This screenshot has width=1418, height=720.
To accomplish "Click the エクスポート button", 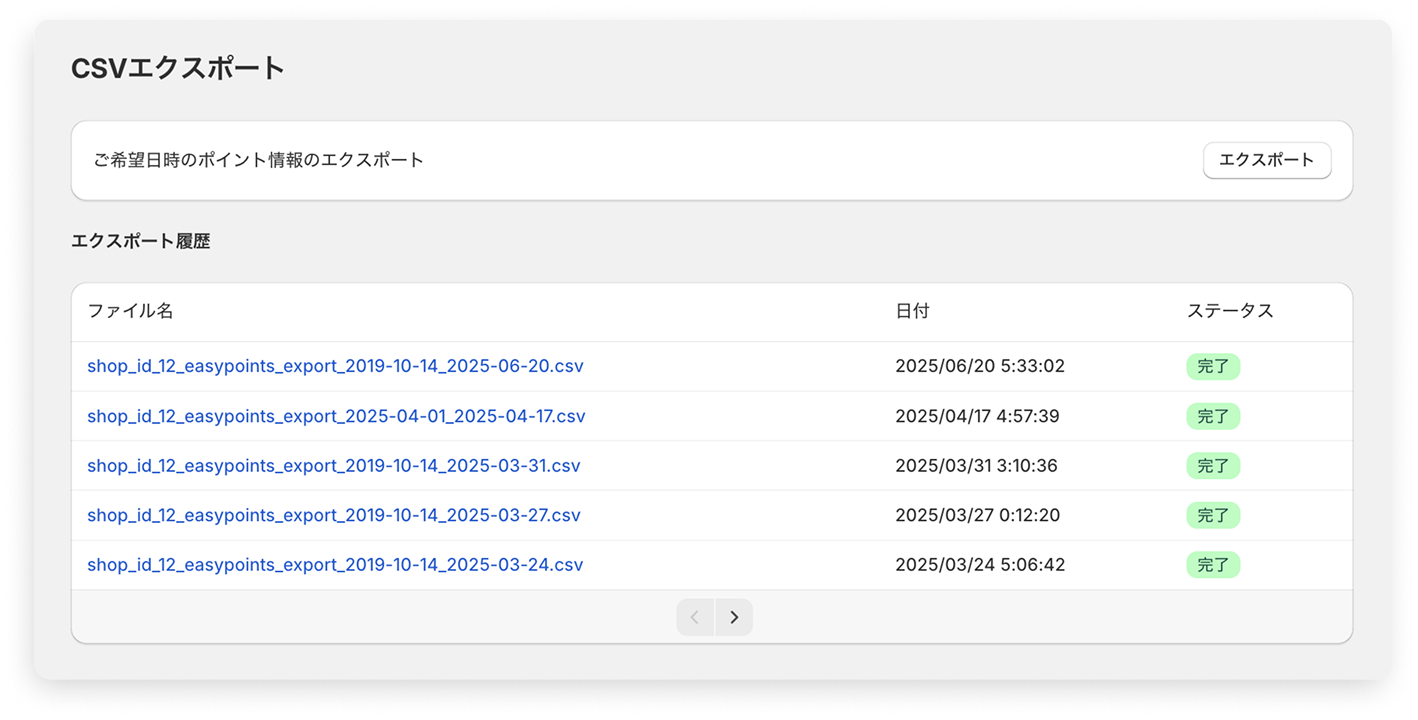I will (1266, 160).
